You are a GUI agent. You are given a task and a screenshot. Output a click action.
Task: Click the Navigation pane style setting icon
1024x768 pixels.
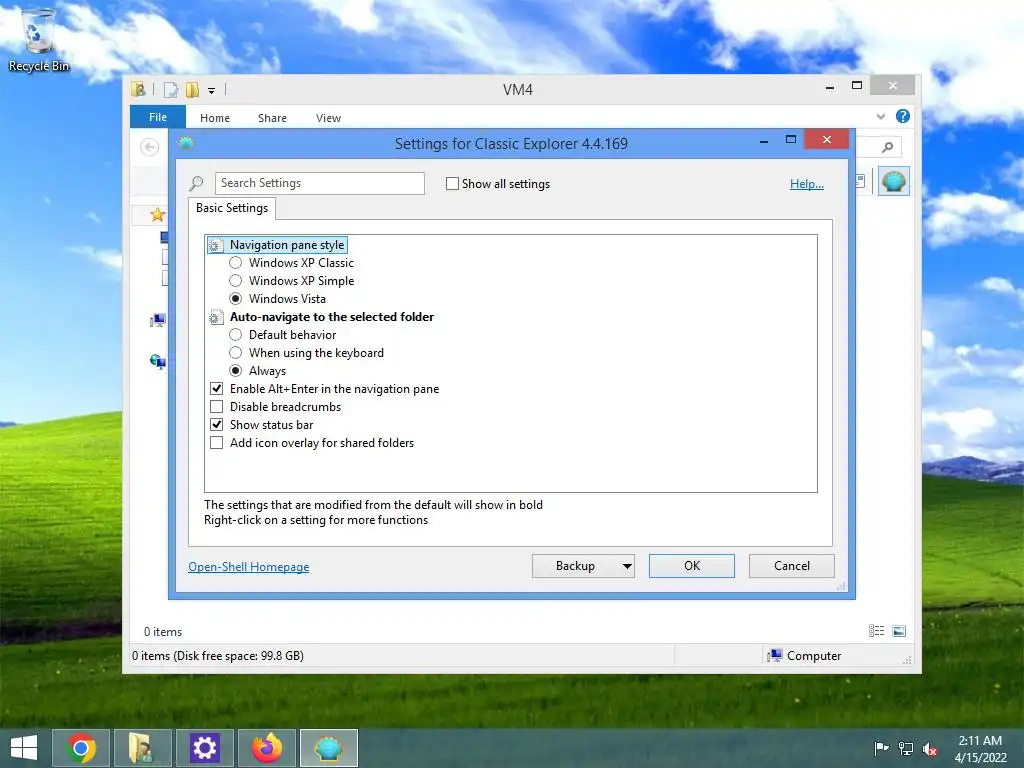216,246
